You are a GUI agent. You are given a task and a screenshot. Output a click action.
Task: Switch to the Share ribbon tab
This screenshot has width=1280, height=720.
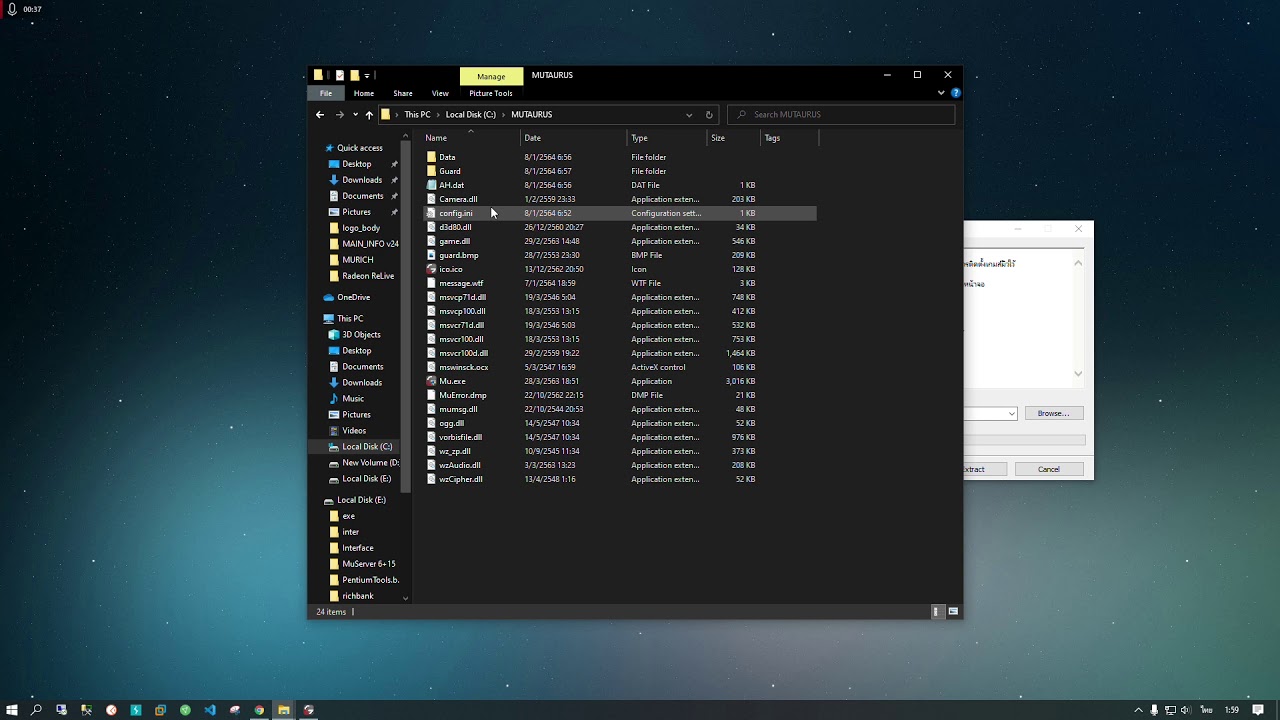(403, 93)
